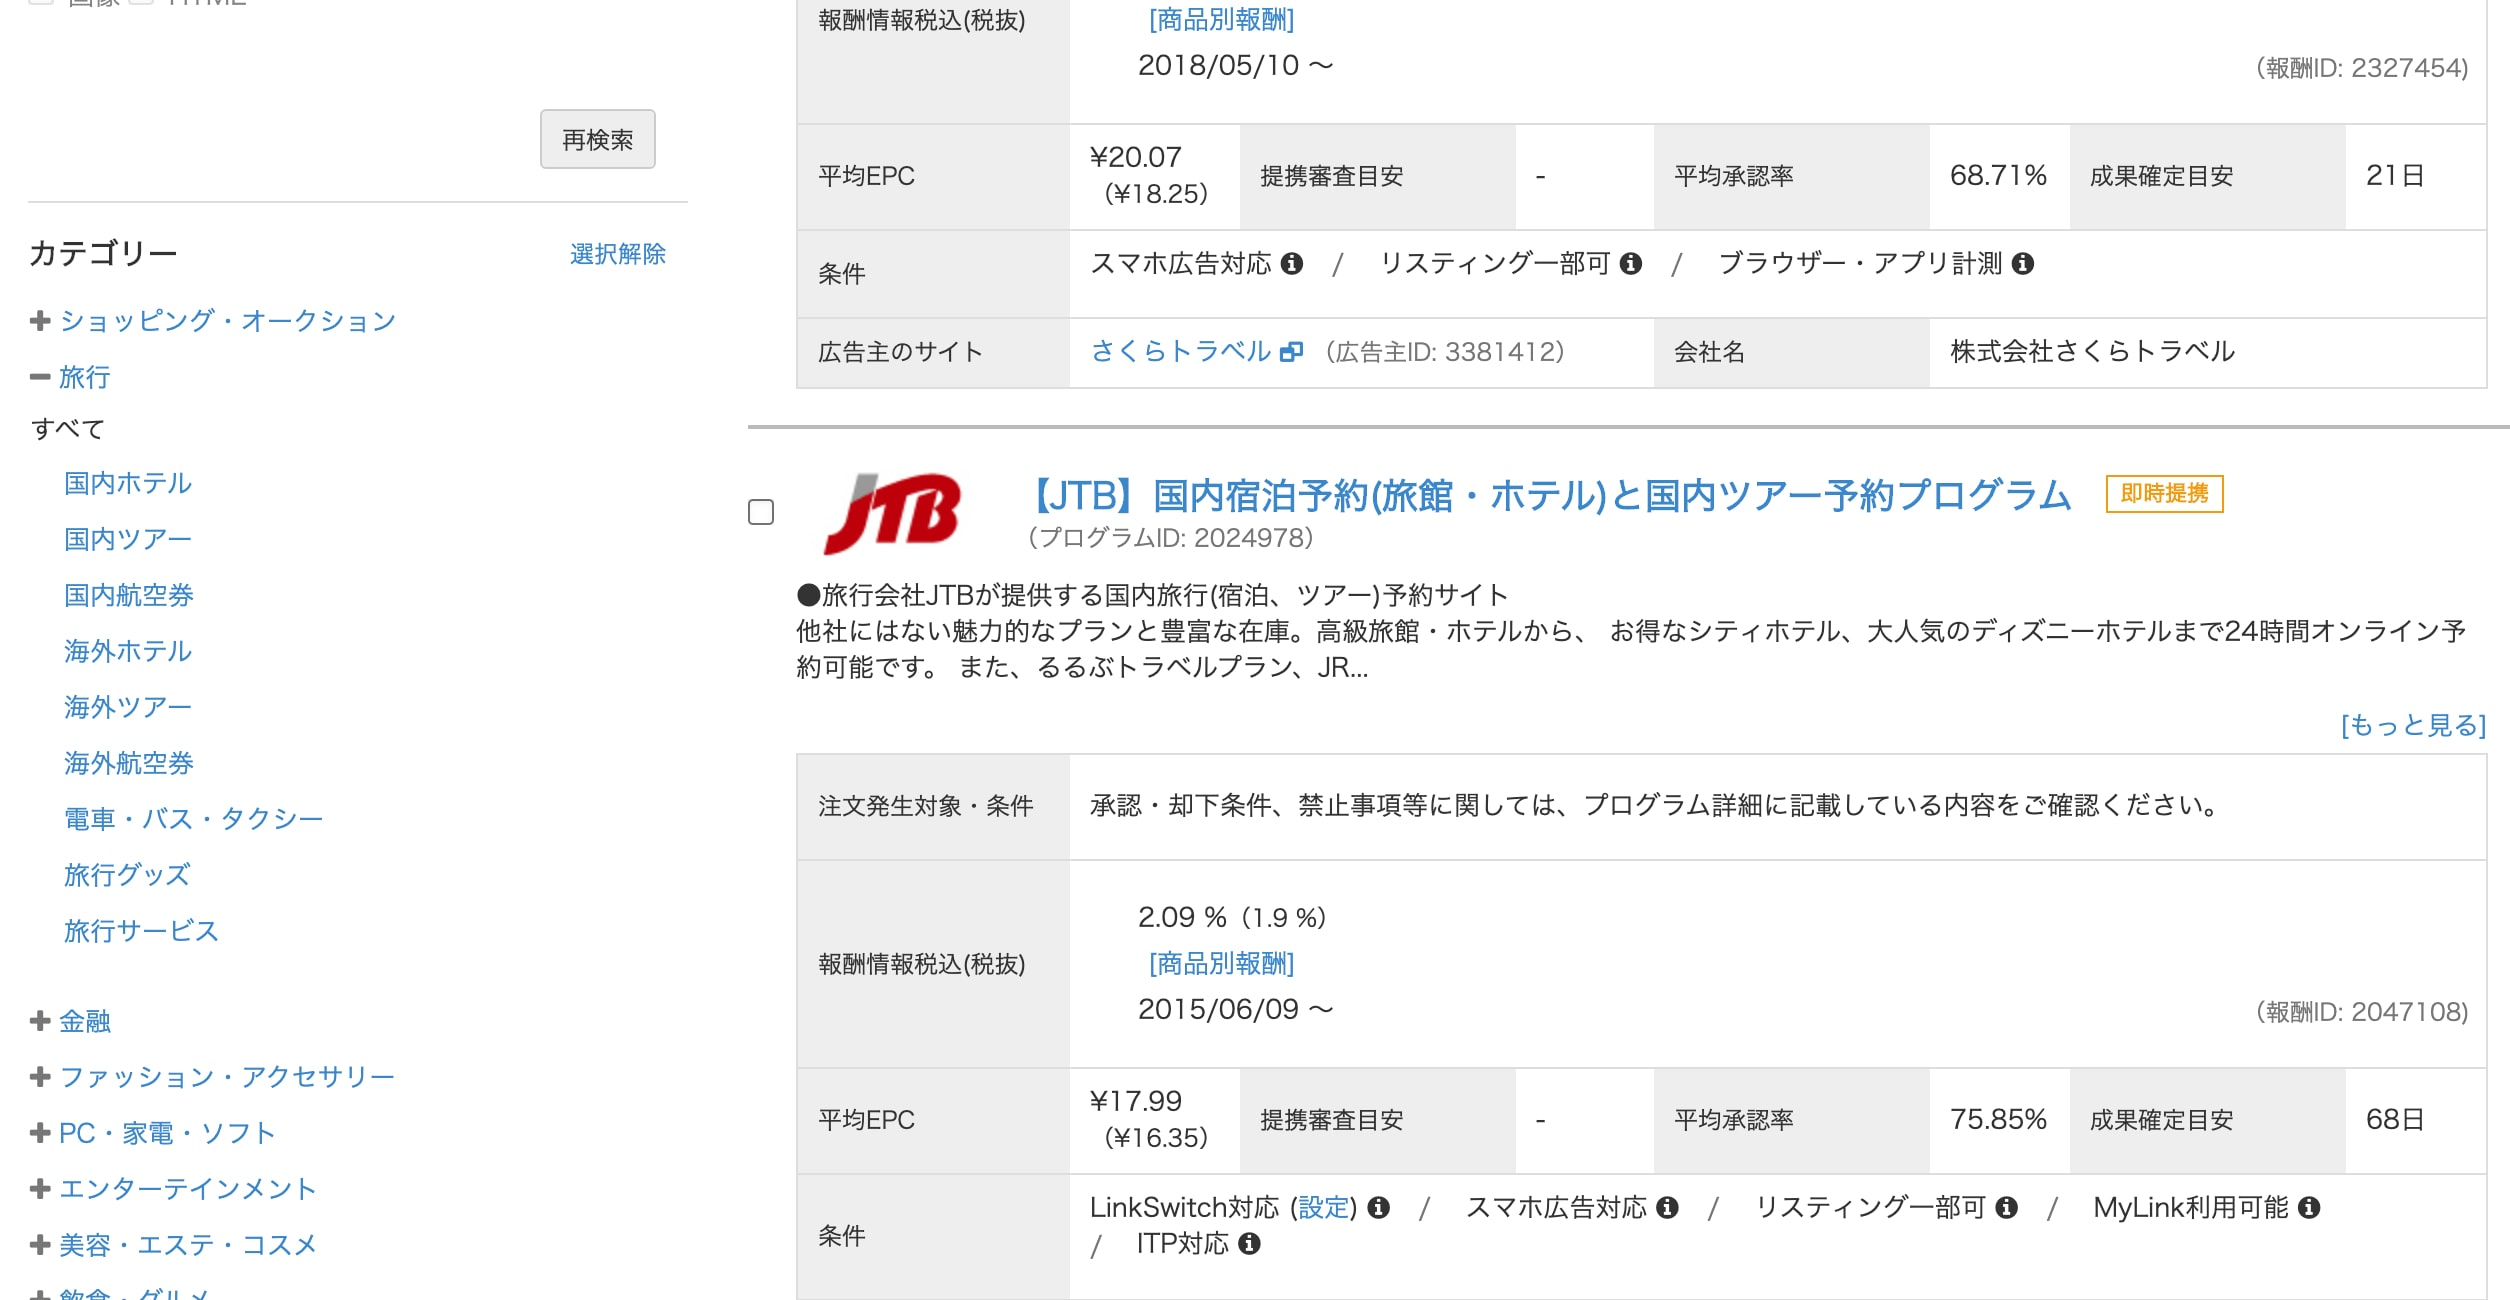Click 21日 confirmation estimate value
Image resolution: width=2510 pixels, height=1300 pixels.
tap(2395, 176)
